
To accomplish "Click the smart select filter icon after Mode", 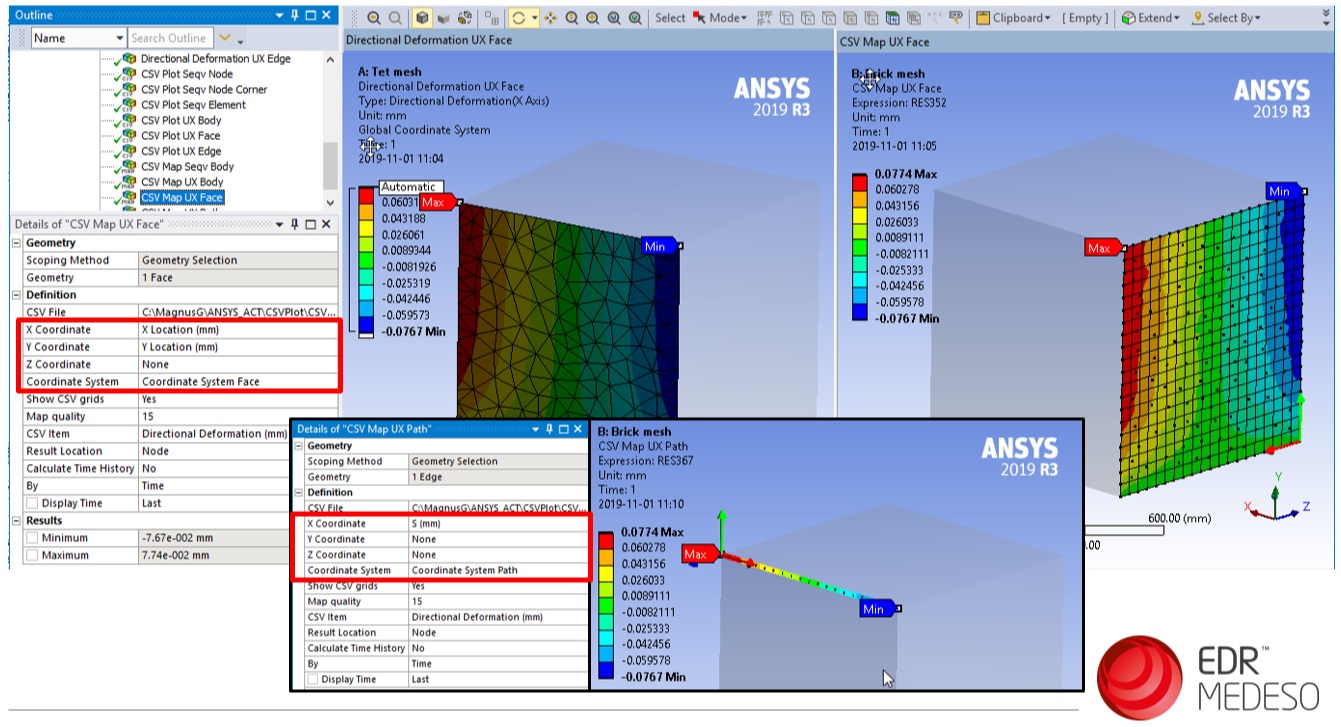I will tap(765, 18).
